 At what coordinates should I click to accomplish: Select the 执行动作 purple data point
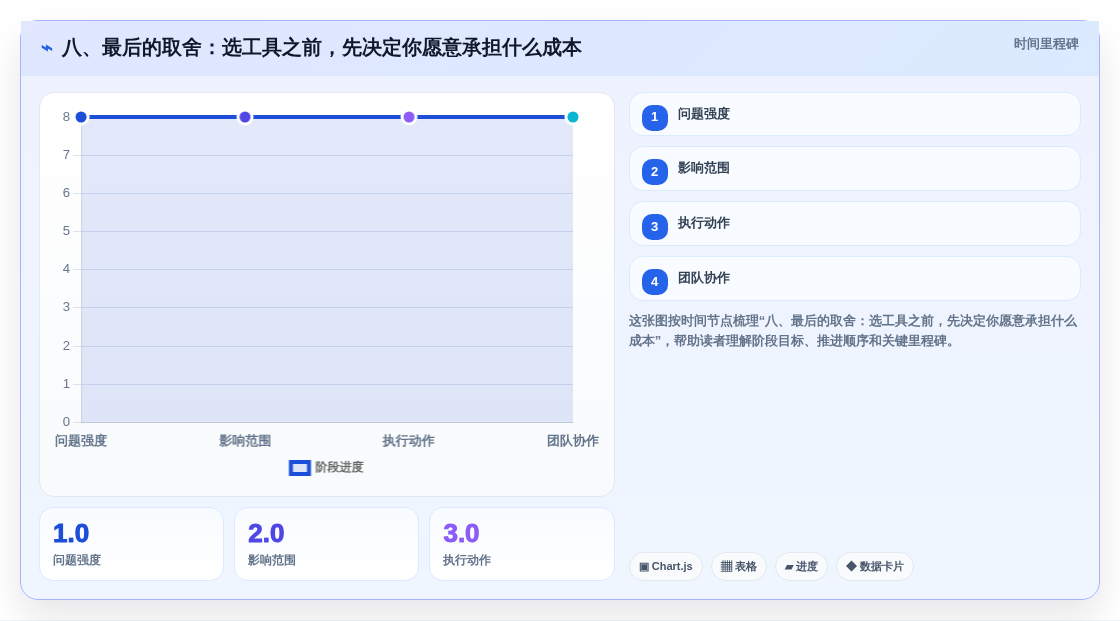tap(409, 117)
